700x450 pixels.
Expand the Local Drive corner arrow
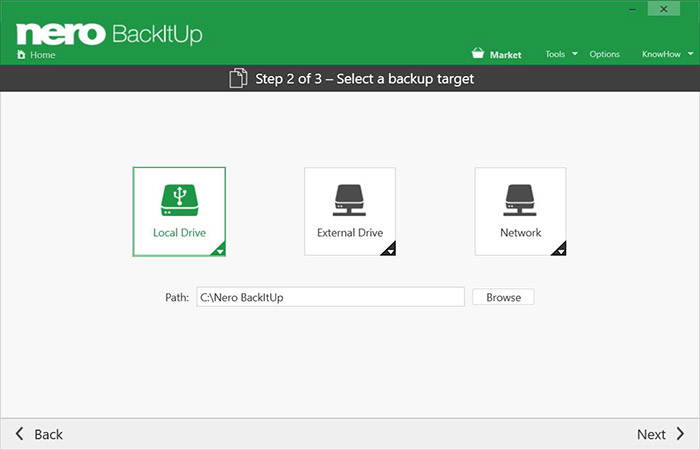tap(219, 250)
